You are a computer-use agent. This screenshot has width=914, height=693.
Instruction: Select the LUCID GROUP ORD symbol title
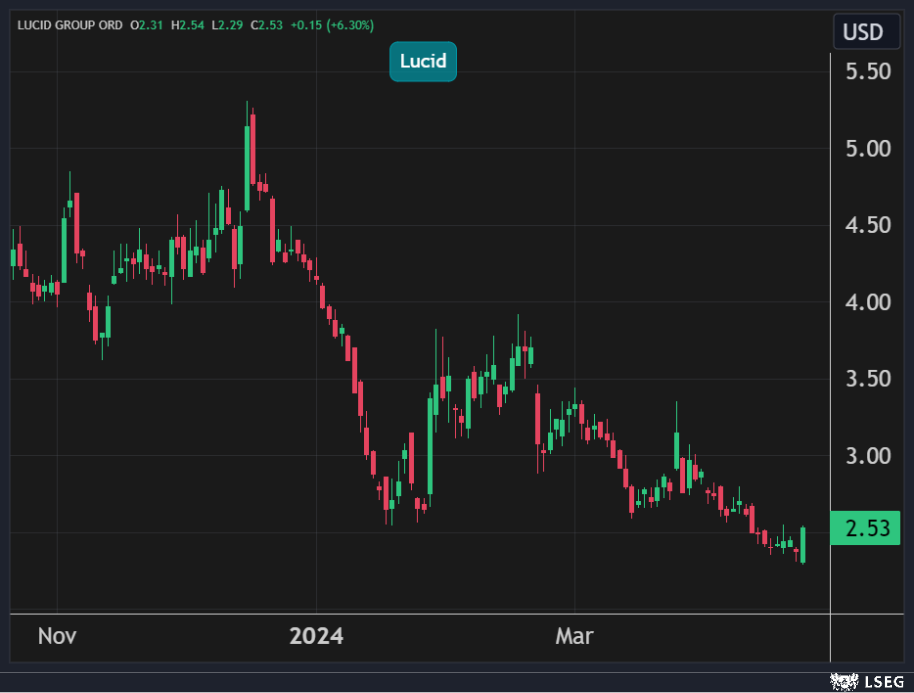click(x=68, y=25)
